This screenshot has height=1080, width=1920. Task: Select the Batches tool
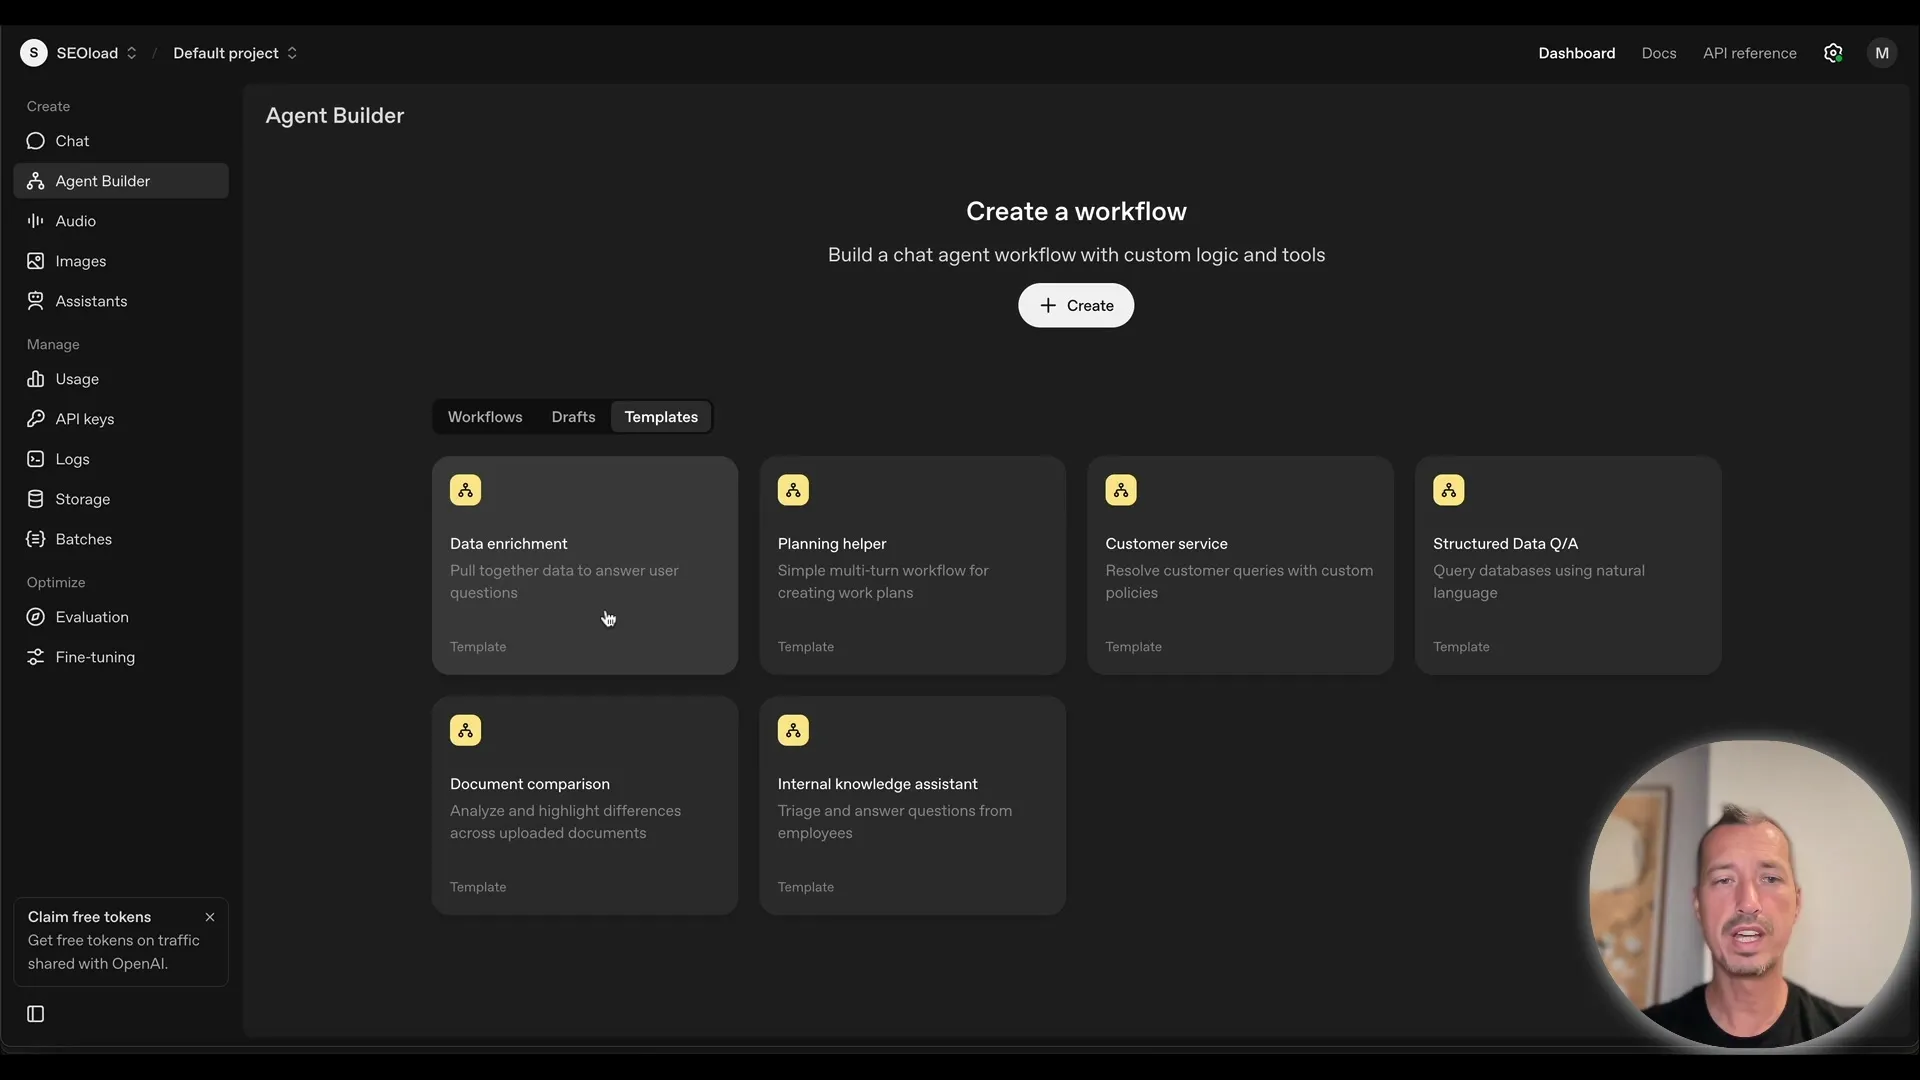coord(84,539)
